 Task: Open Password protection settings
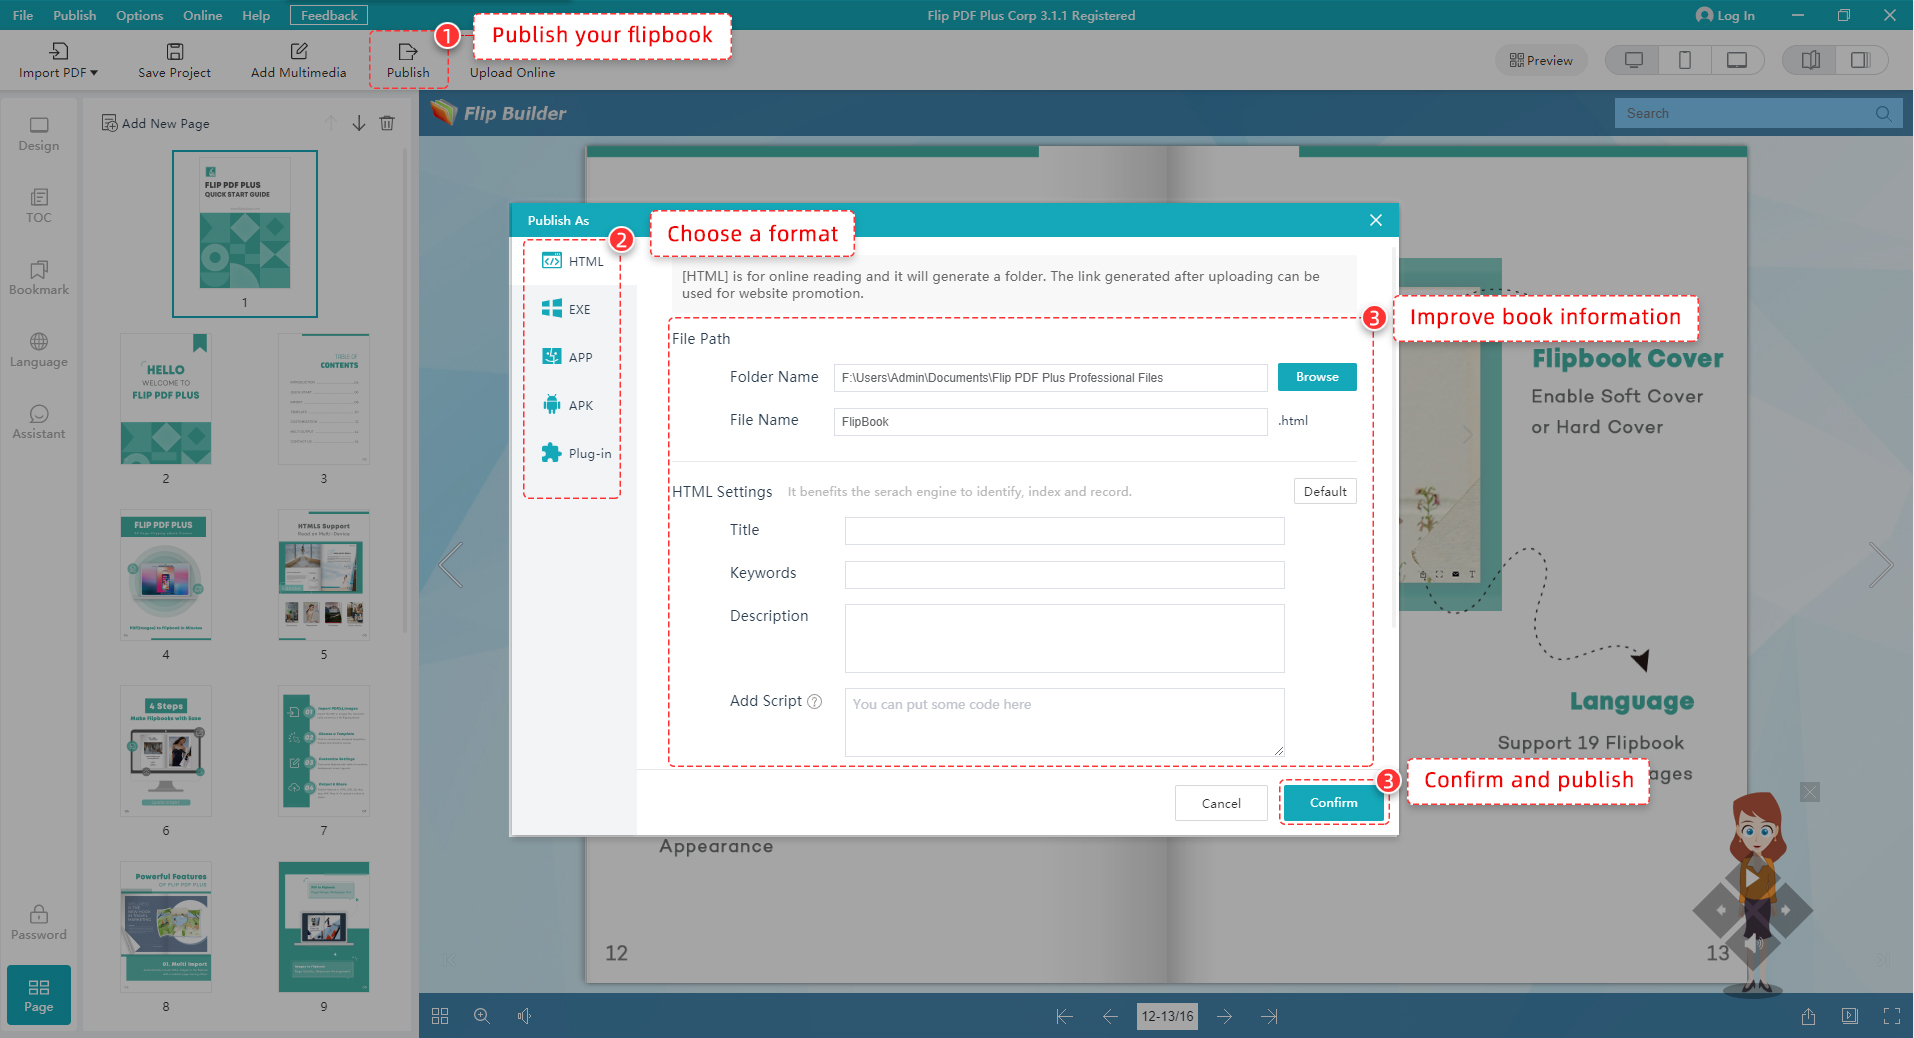38,920
